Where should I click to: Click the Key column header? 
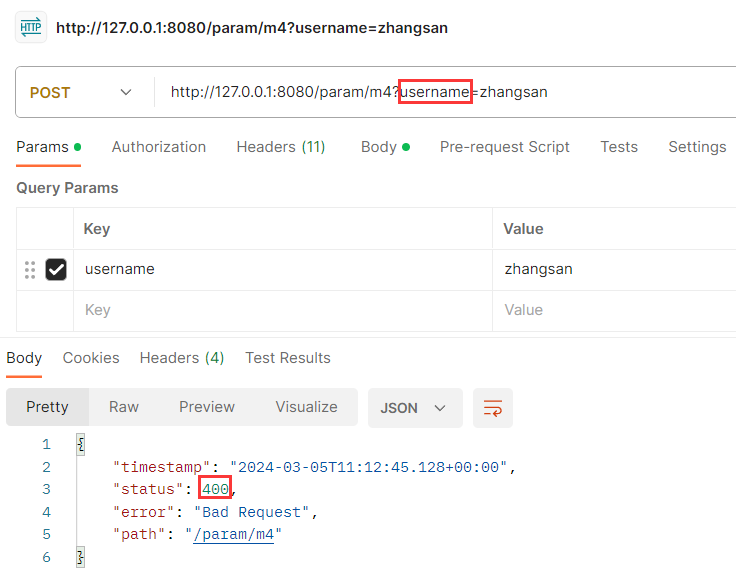pyautogui.click(x=97, y=229)
